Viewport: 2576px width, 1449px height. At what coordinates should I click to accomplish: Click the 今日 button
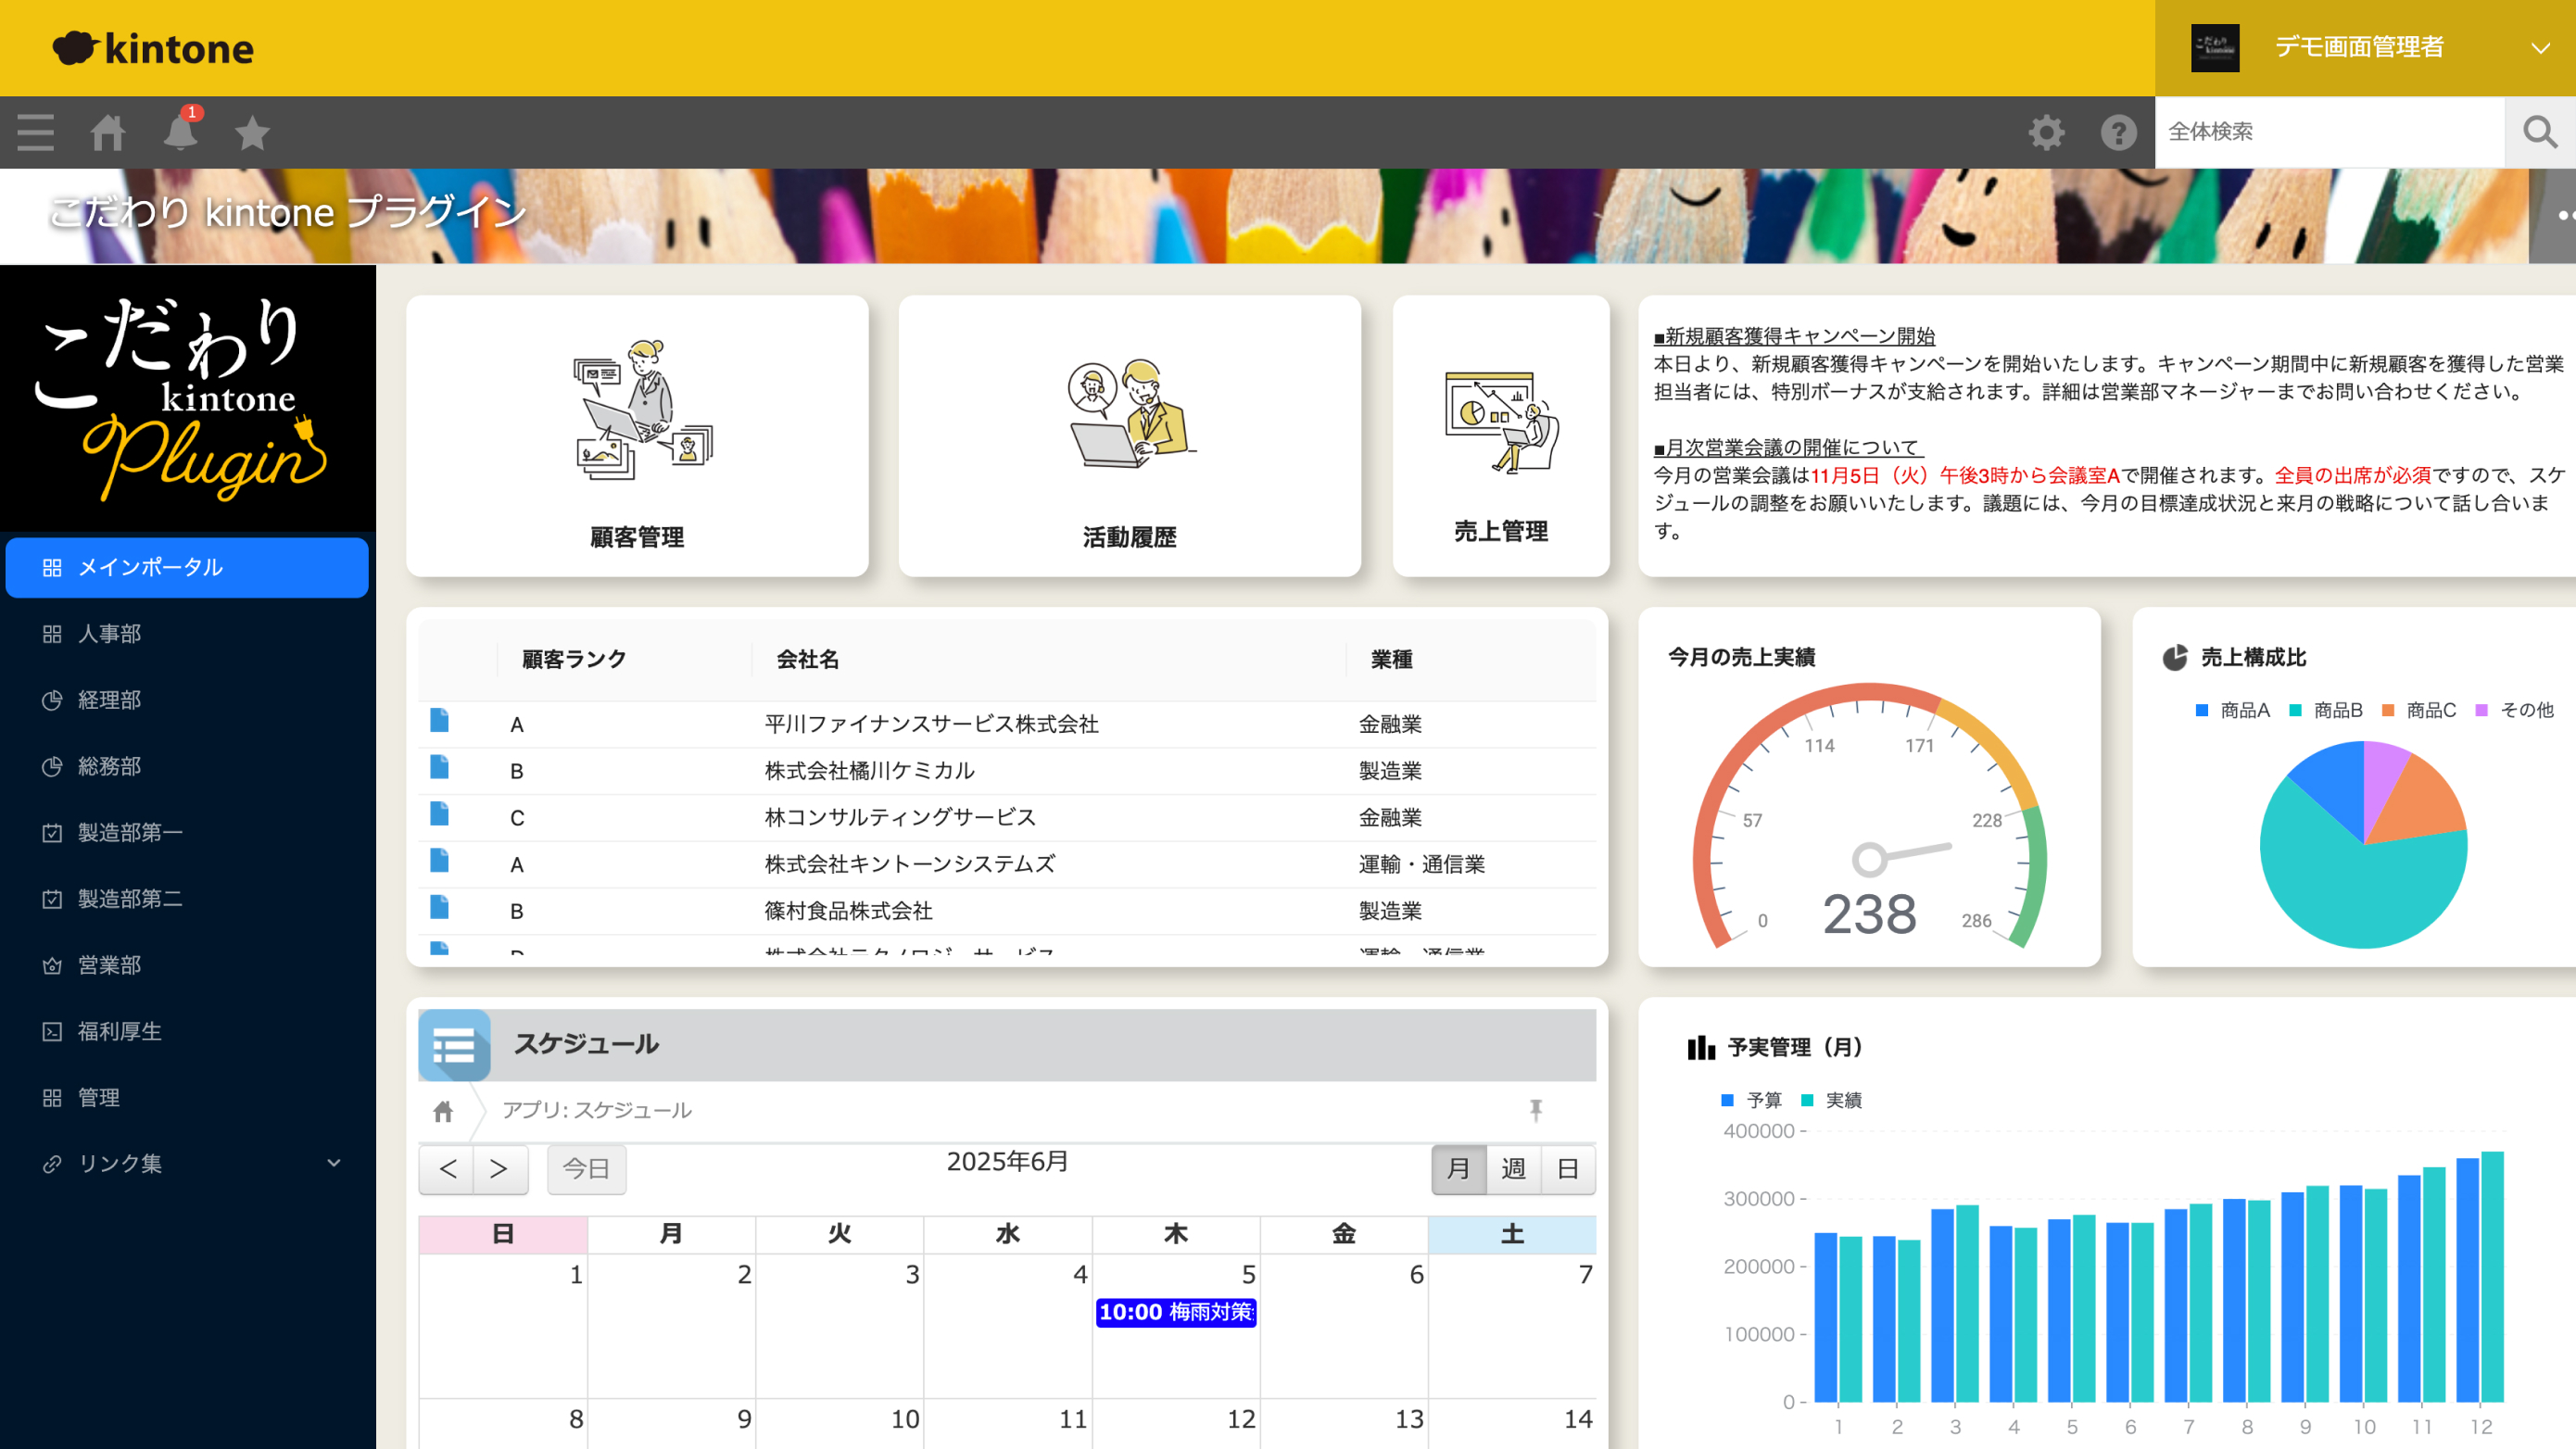586,1169
